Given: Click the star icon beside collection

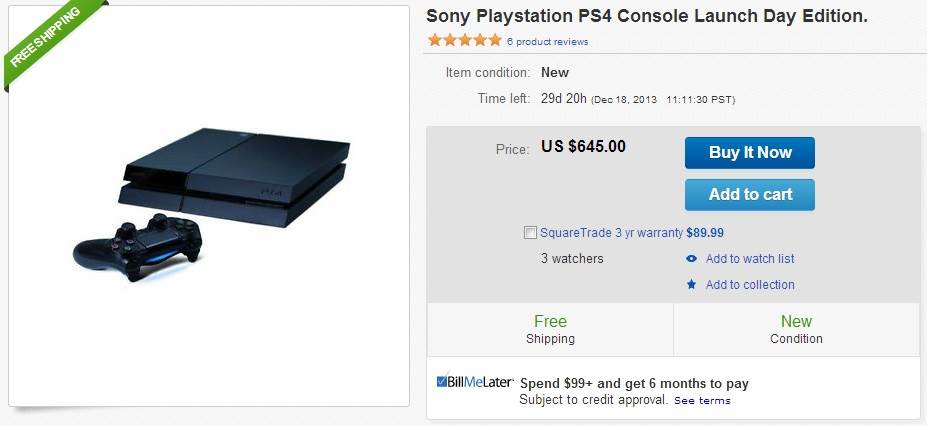Looking at the screenshot, I should [691, 285].
